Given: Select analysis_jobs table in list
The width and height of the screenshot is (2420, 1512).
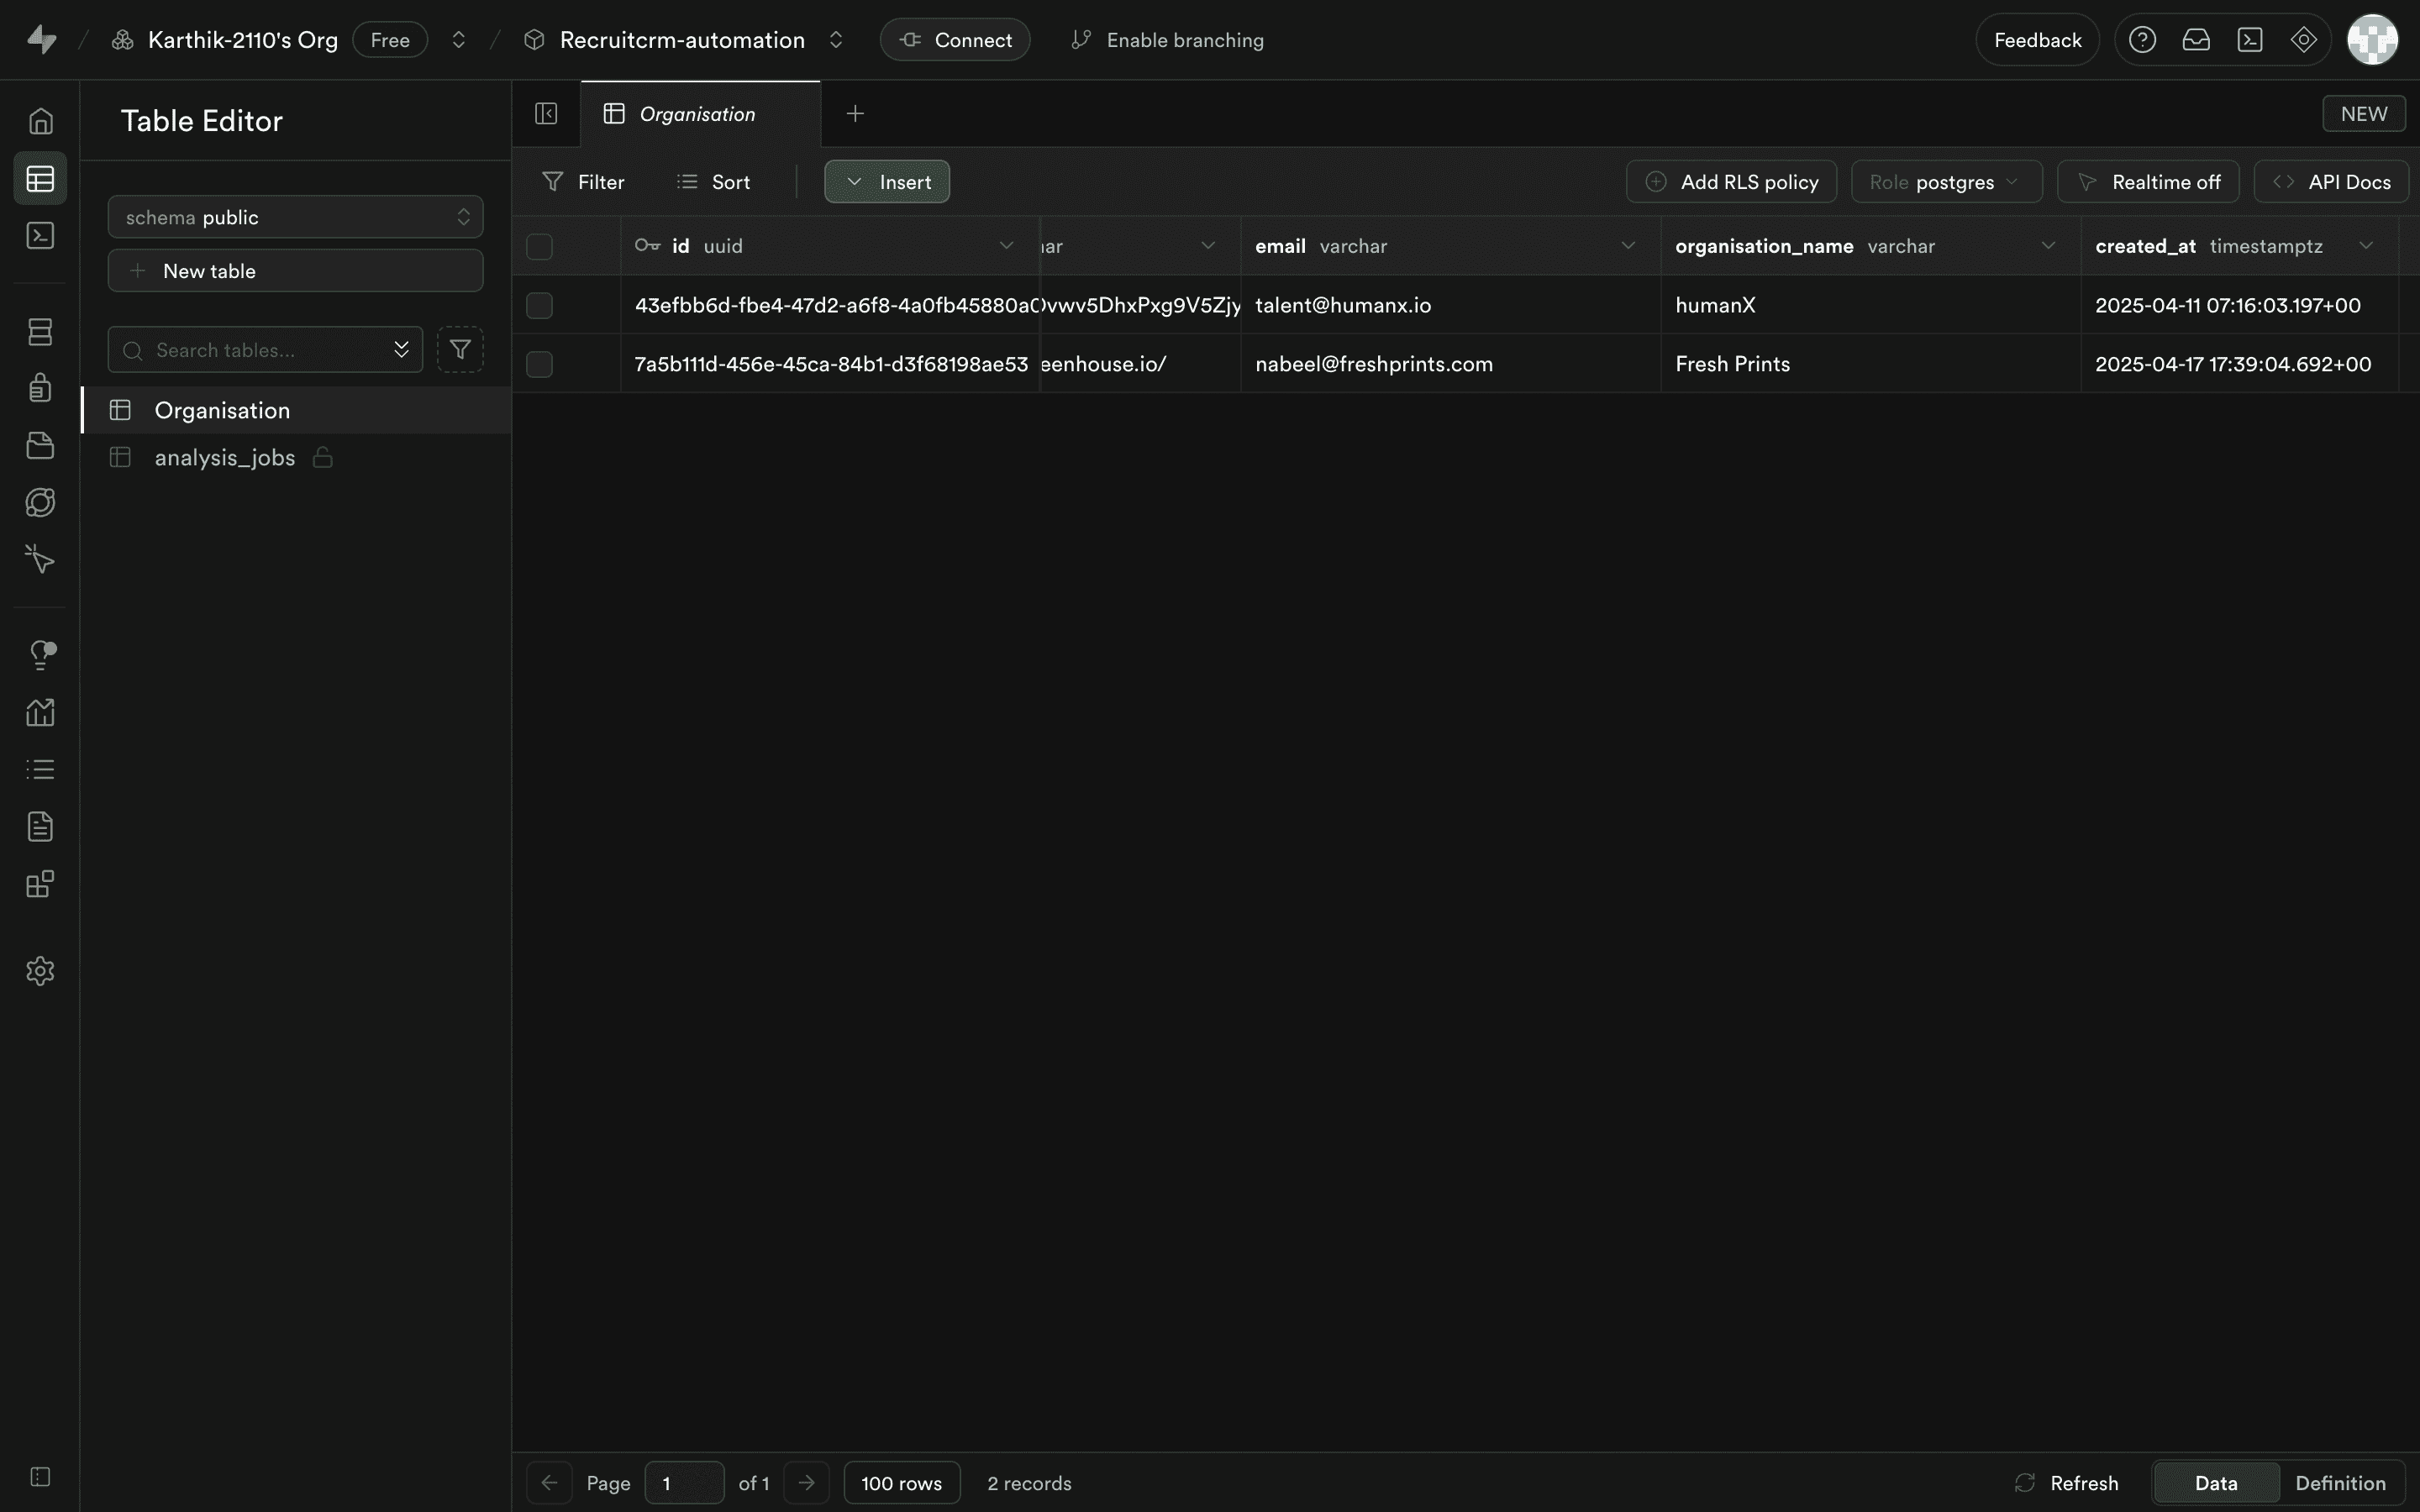Looking at the screenshot, I should pos(225,458).
